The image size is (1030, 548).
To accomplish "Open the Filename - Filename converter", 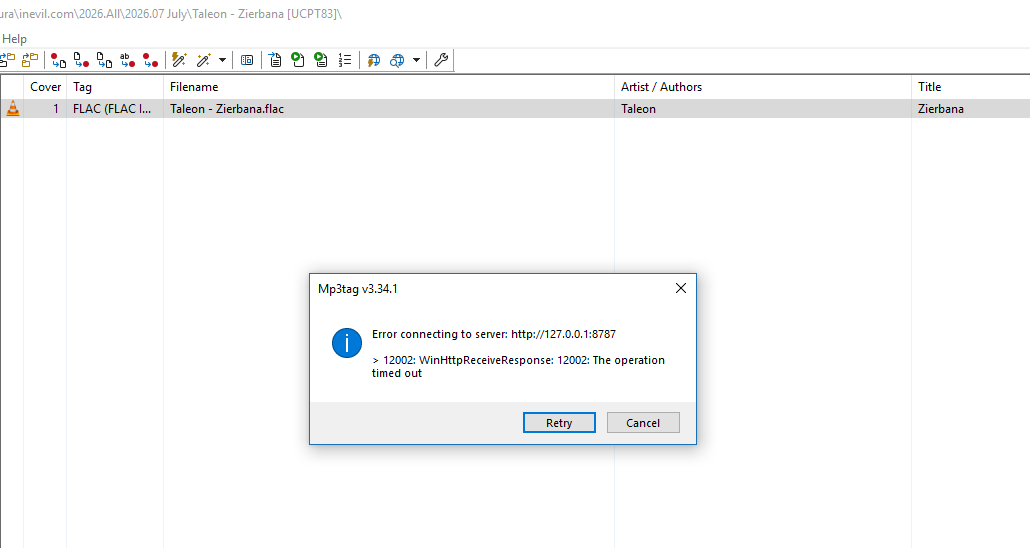I will point(104,60).
